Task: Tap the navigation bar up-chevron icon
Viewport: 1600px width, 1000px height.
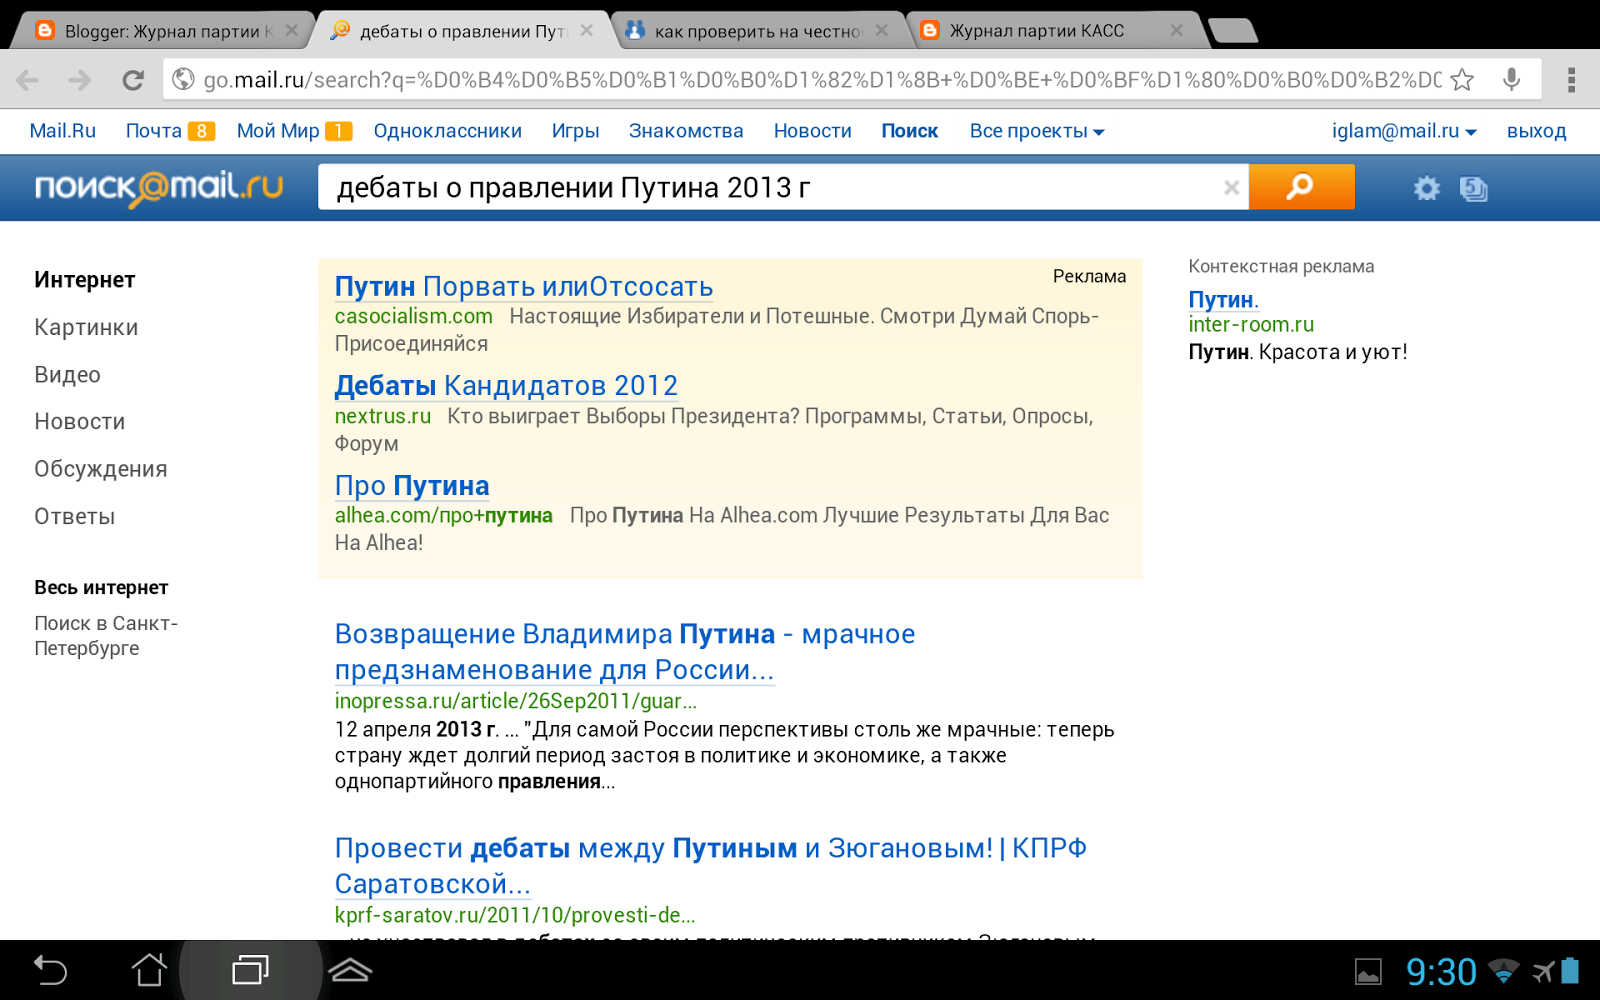Action: 350,970
